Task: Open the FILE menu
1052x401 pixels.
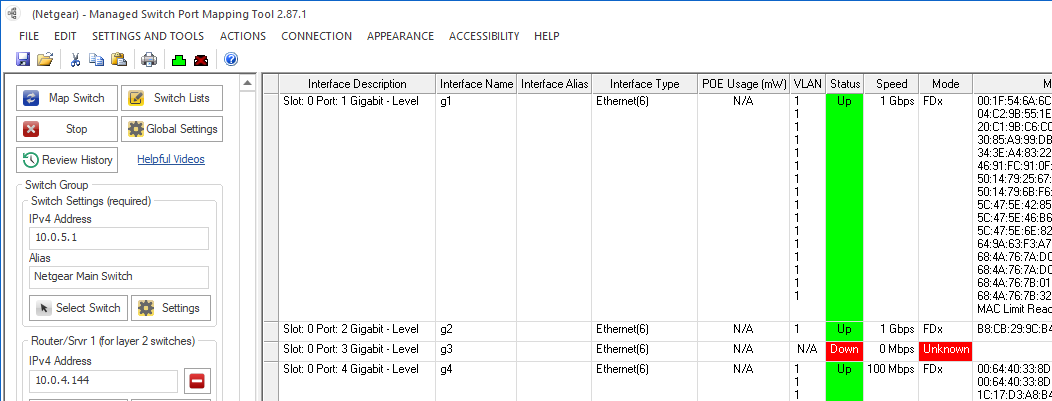Action: pos(29,36)
